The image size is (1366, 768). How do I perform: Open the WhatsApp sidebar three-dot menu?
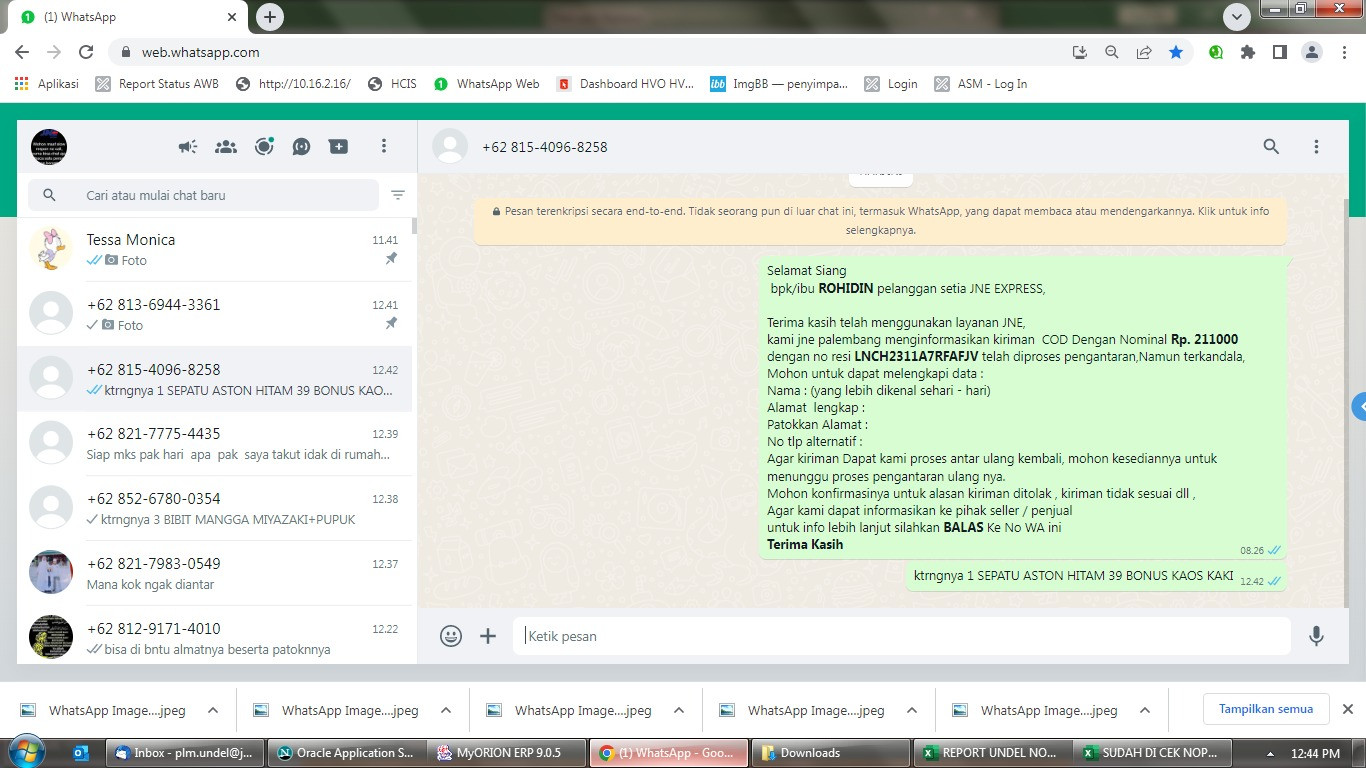[x=383, y=147]
